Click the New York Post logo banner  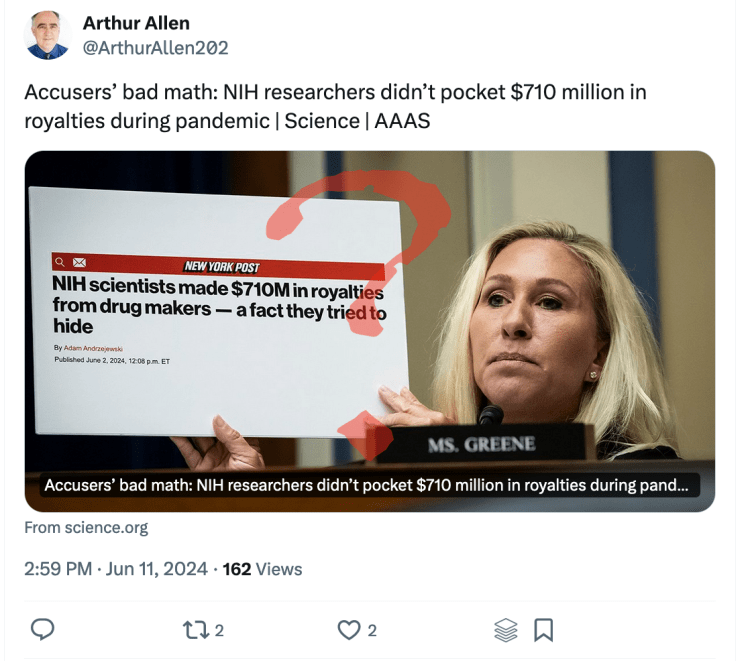tap(221, 267)
